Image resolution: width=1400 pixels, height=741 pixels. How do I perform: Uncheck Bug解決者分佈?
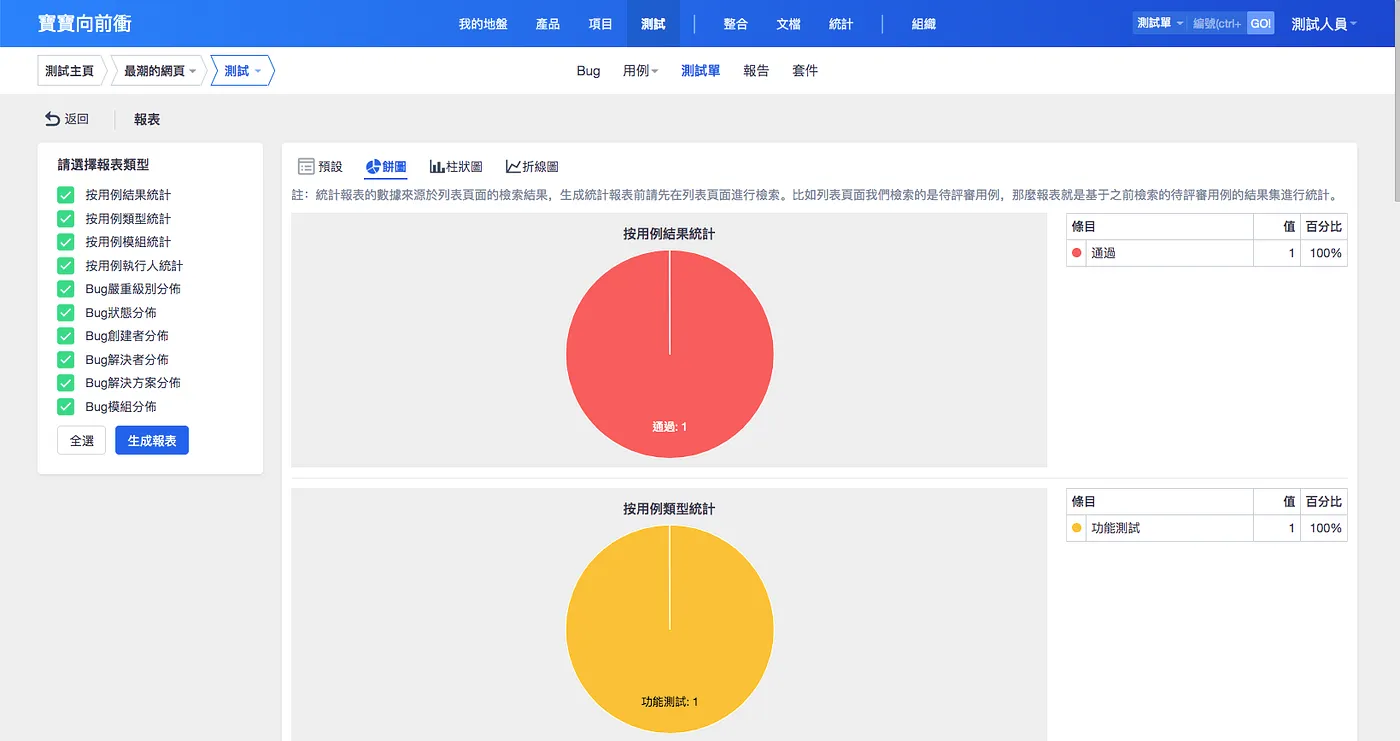point(66,359)
